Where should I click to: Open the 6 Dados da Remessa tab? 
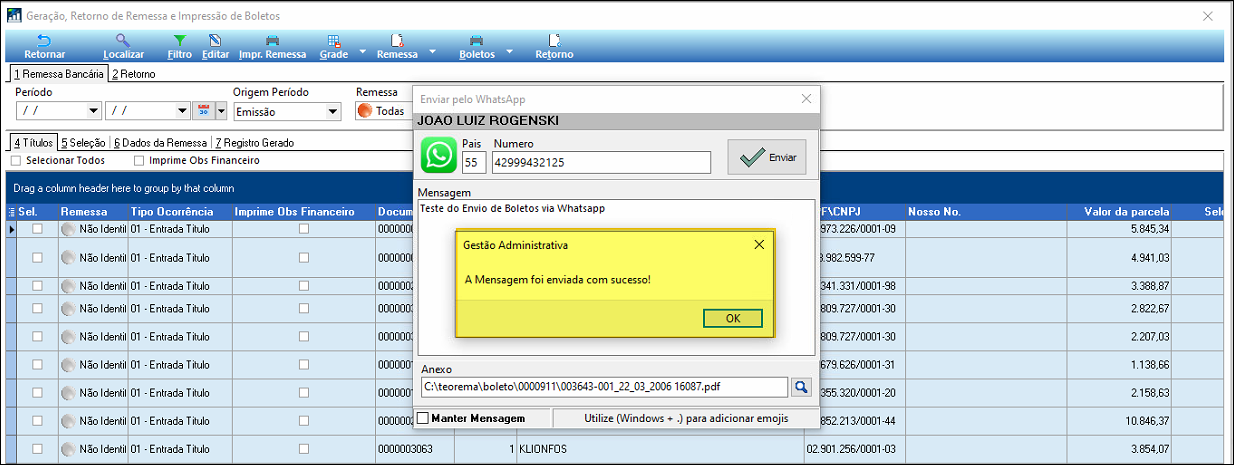(x=160, y=143)
